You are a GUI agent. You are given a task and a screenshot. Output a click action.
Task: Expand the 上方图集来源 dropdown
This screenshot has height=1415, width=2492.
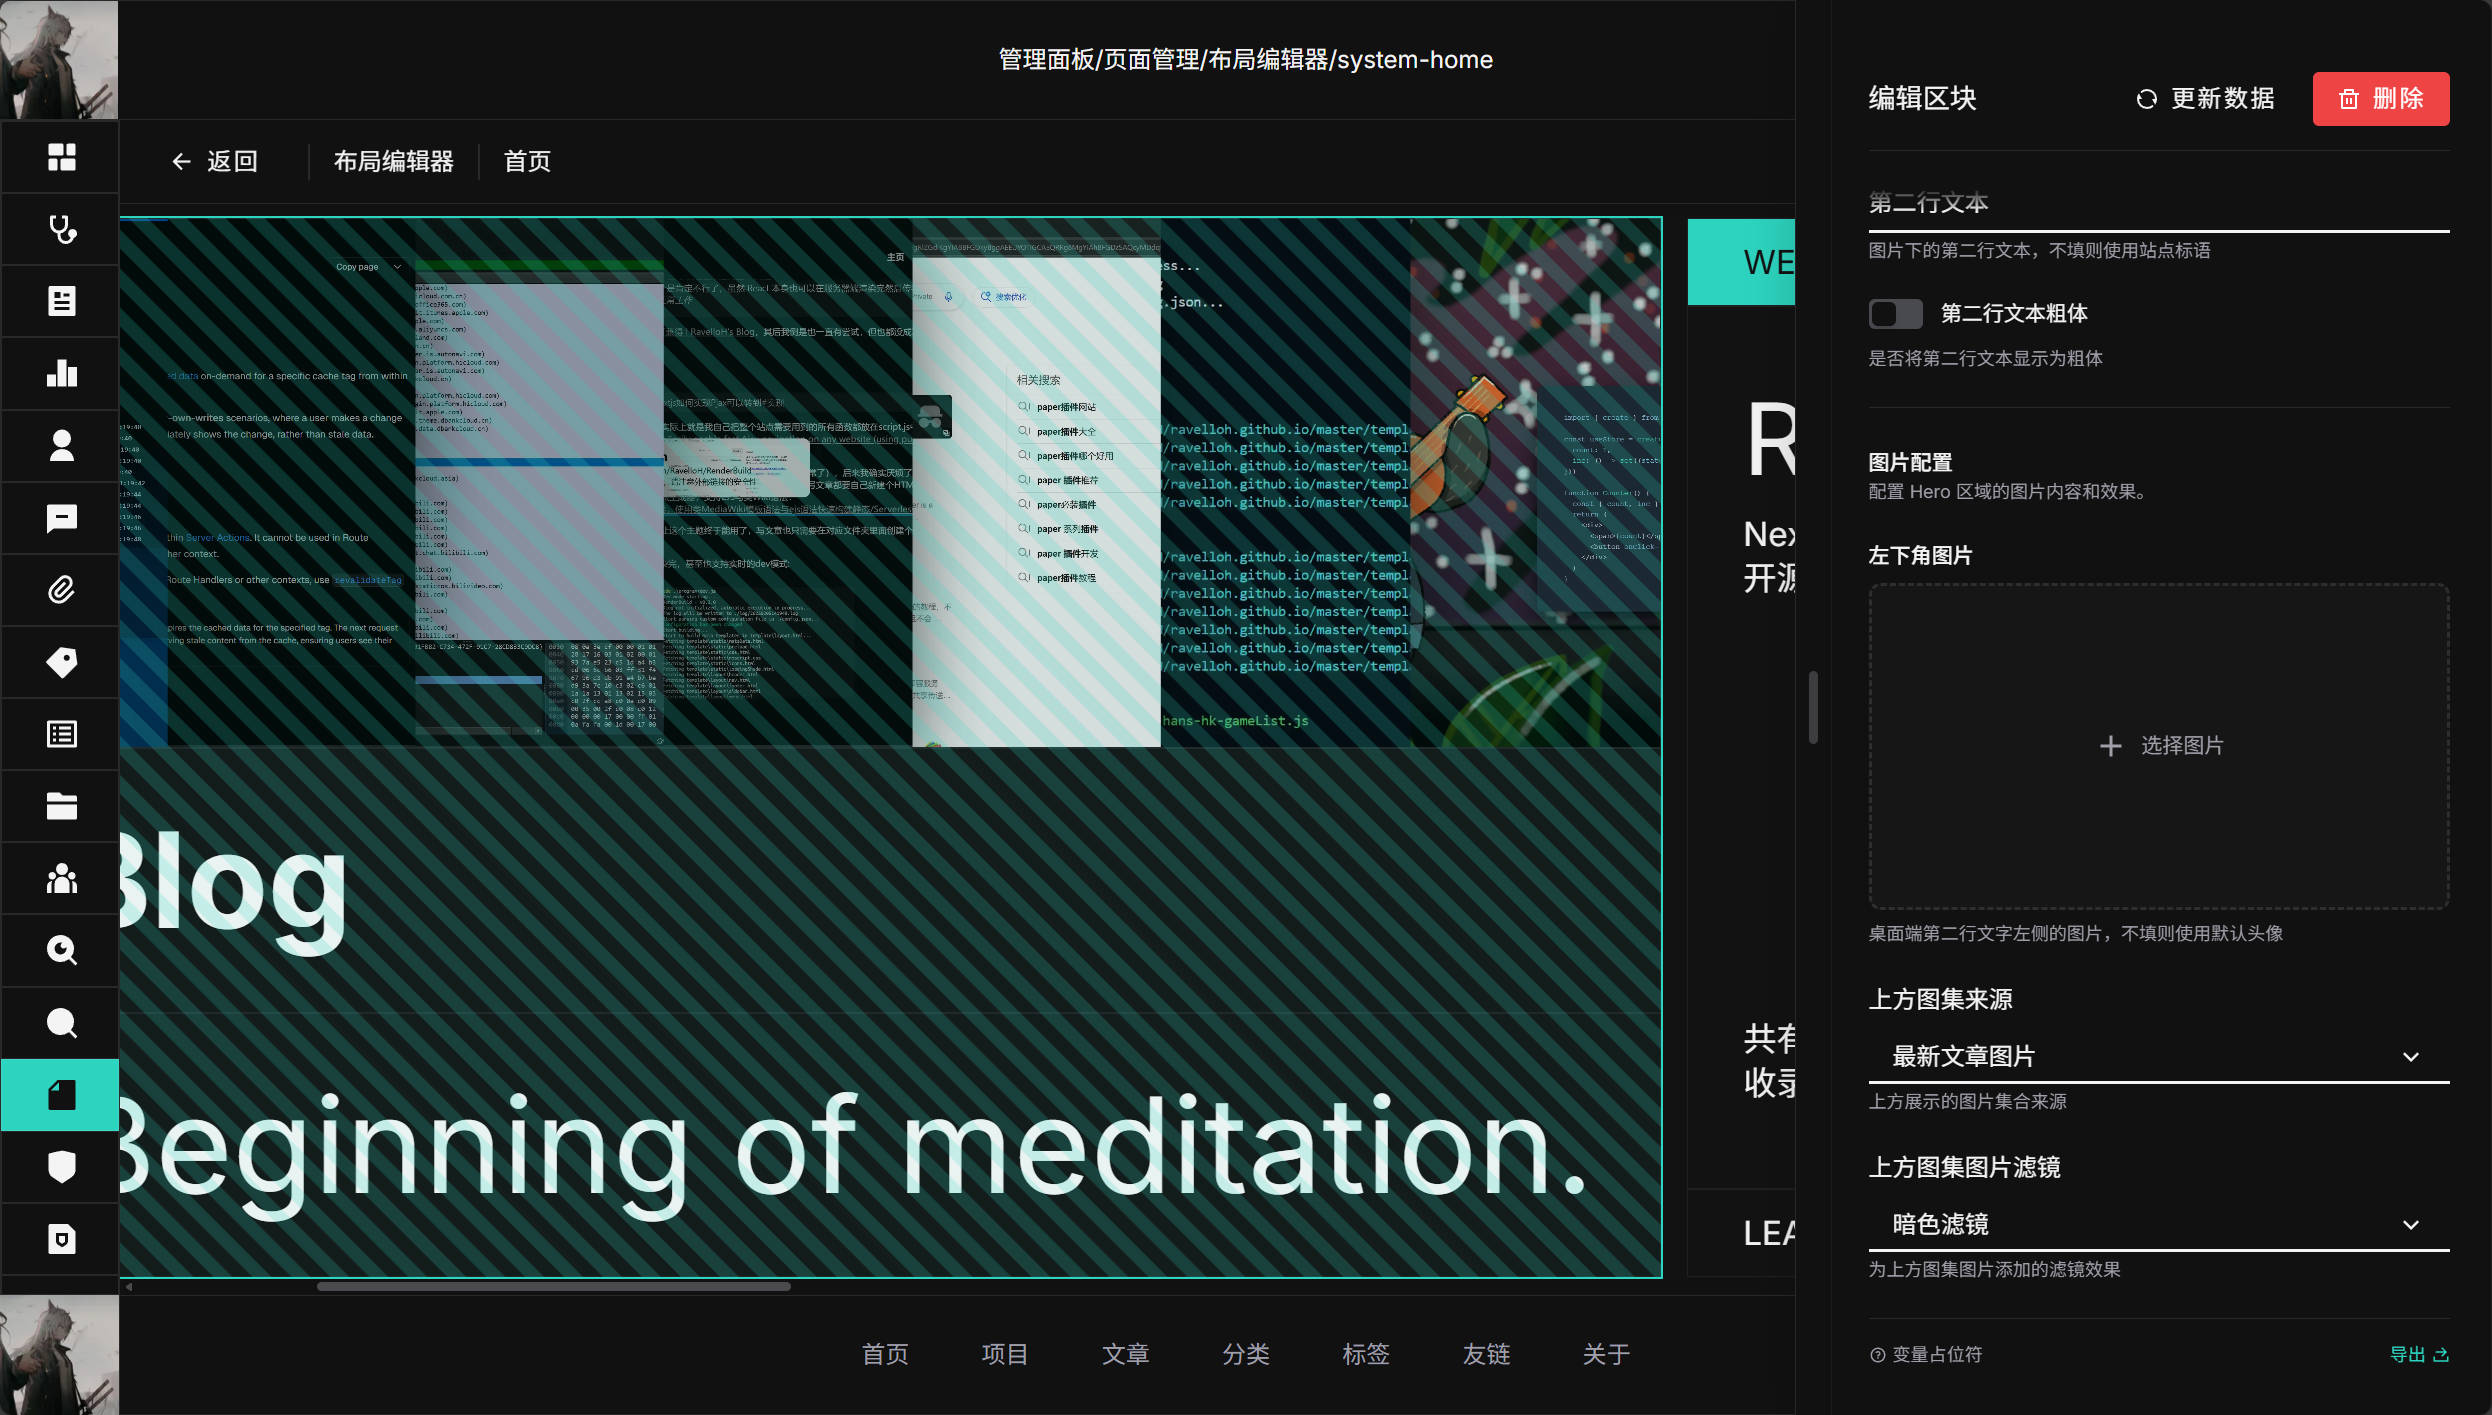click(x=2158, y=1056)
